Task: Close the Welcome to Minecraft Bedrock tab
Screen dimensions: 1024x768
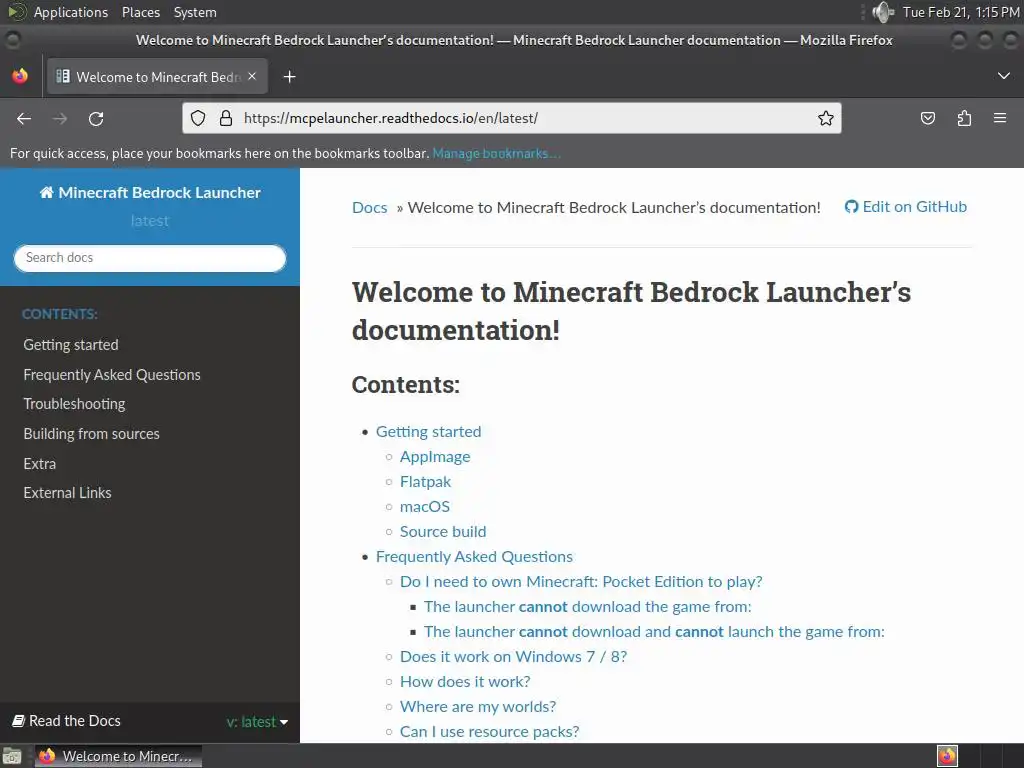Action: pos(252,76)
